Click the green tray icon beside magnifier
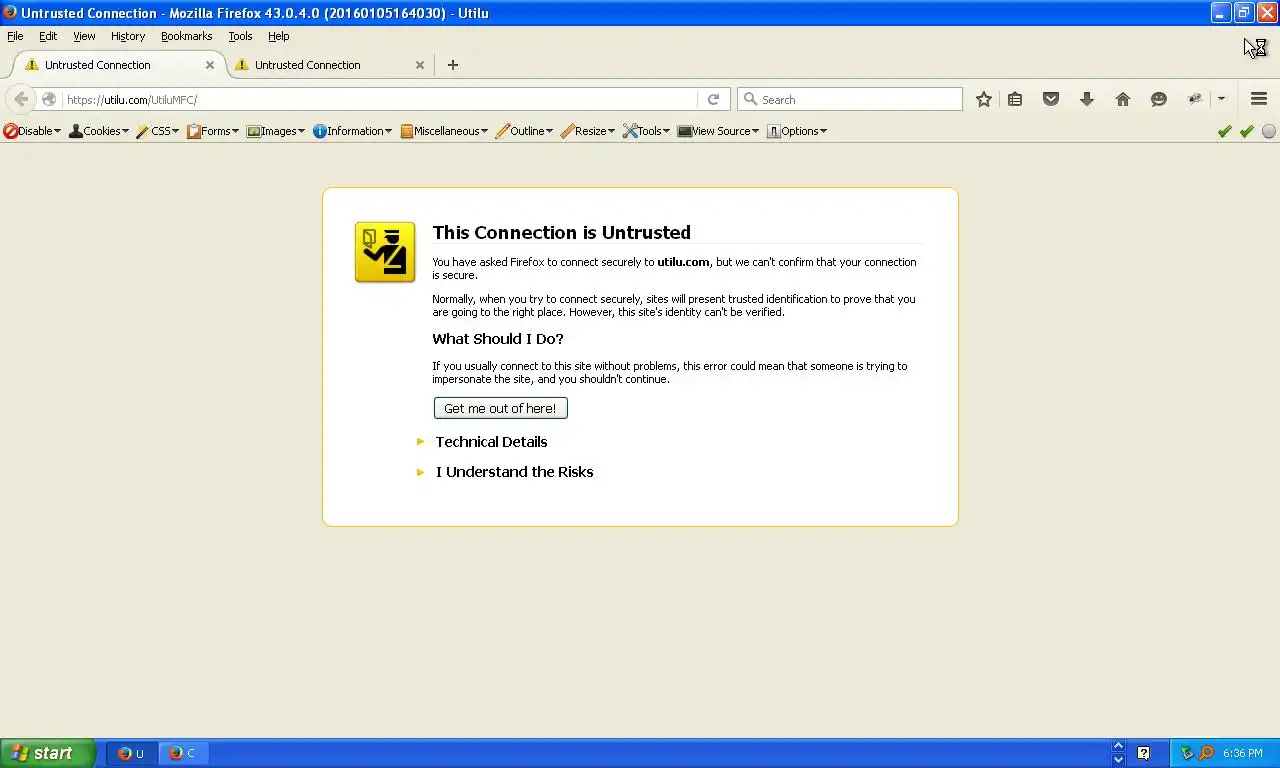The height and width of the screenshot is (768, 1280). 1187,753
